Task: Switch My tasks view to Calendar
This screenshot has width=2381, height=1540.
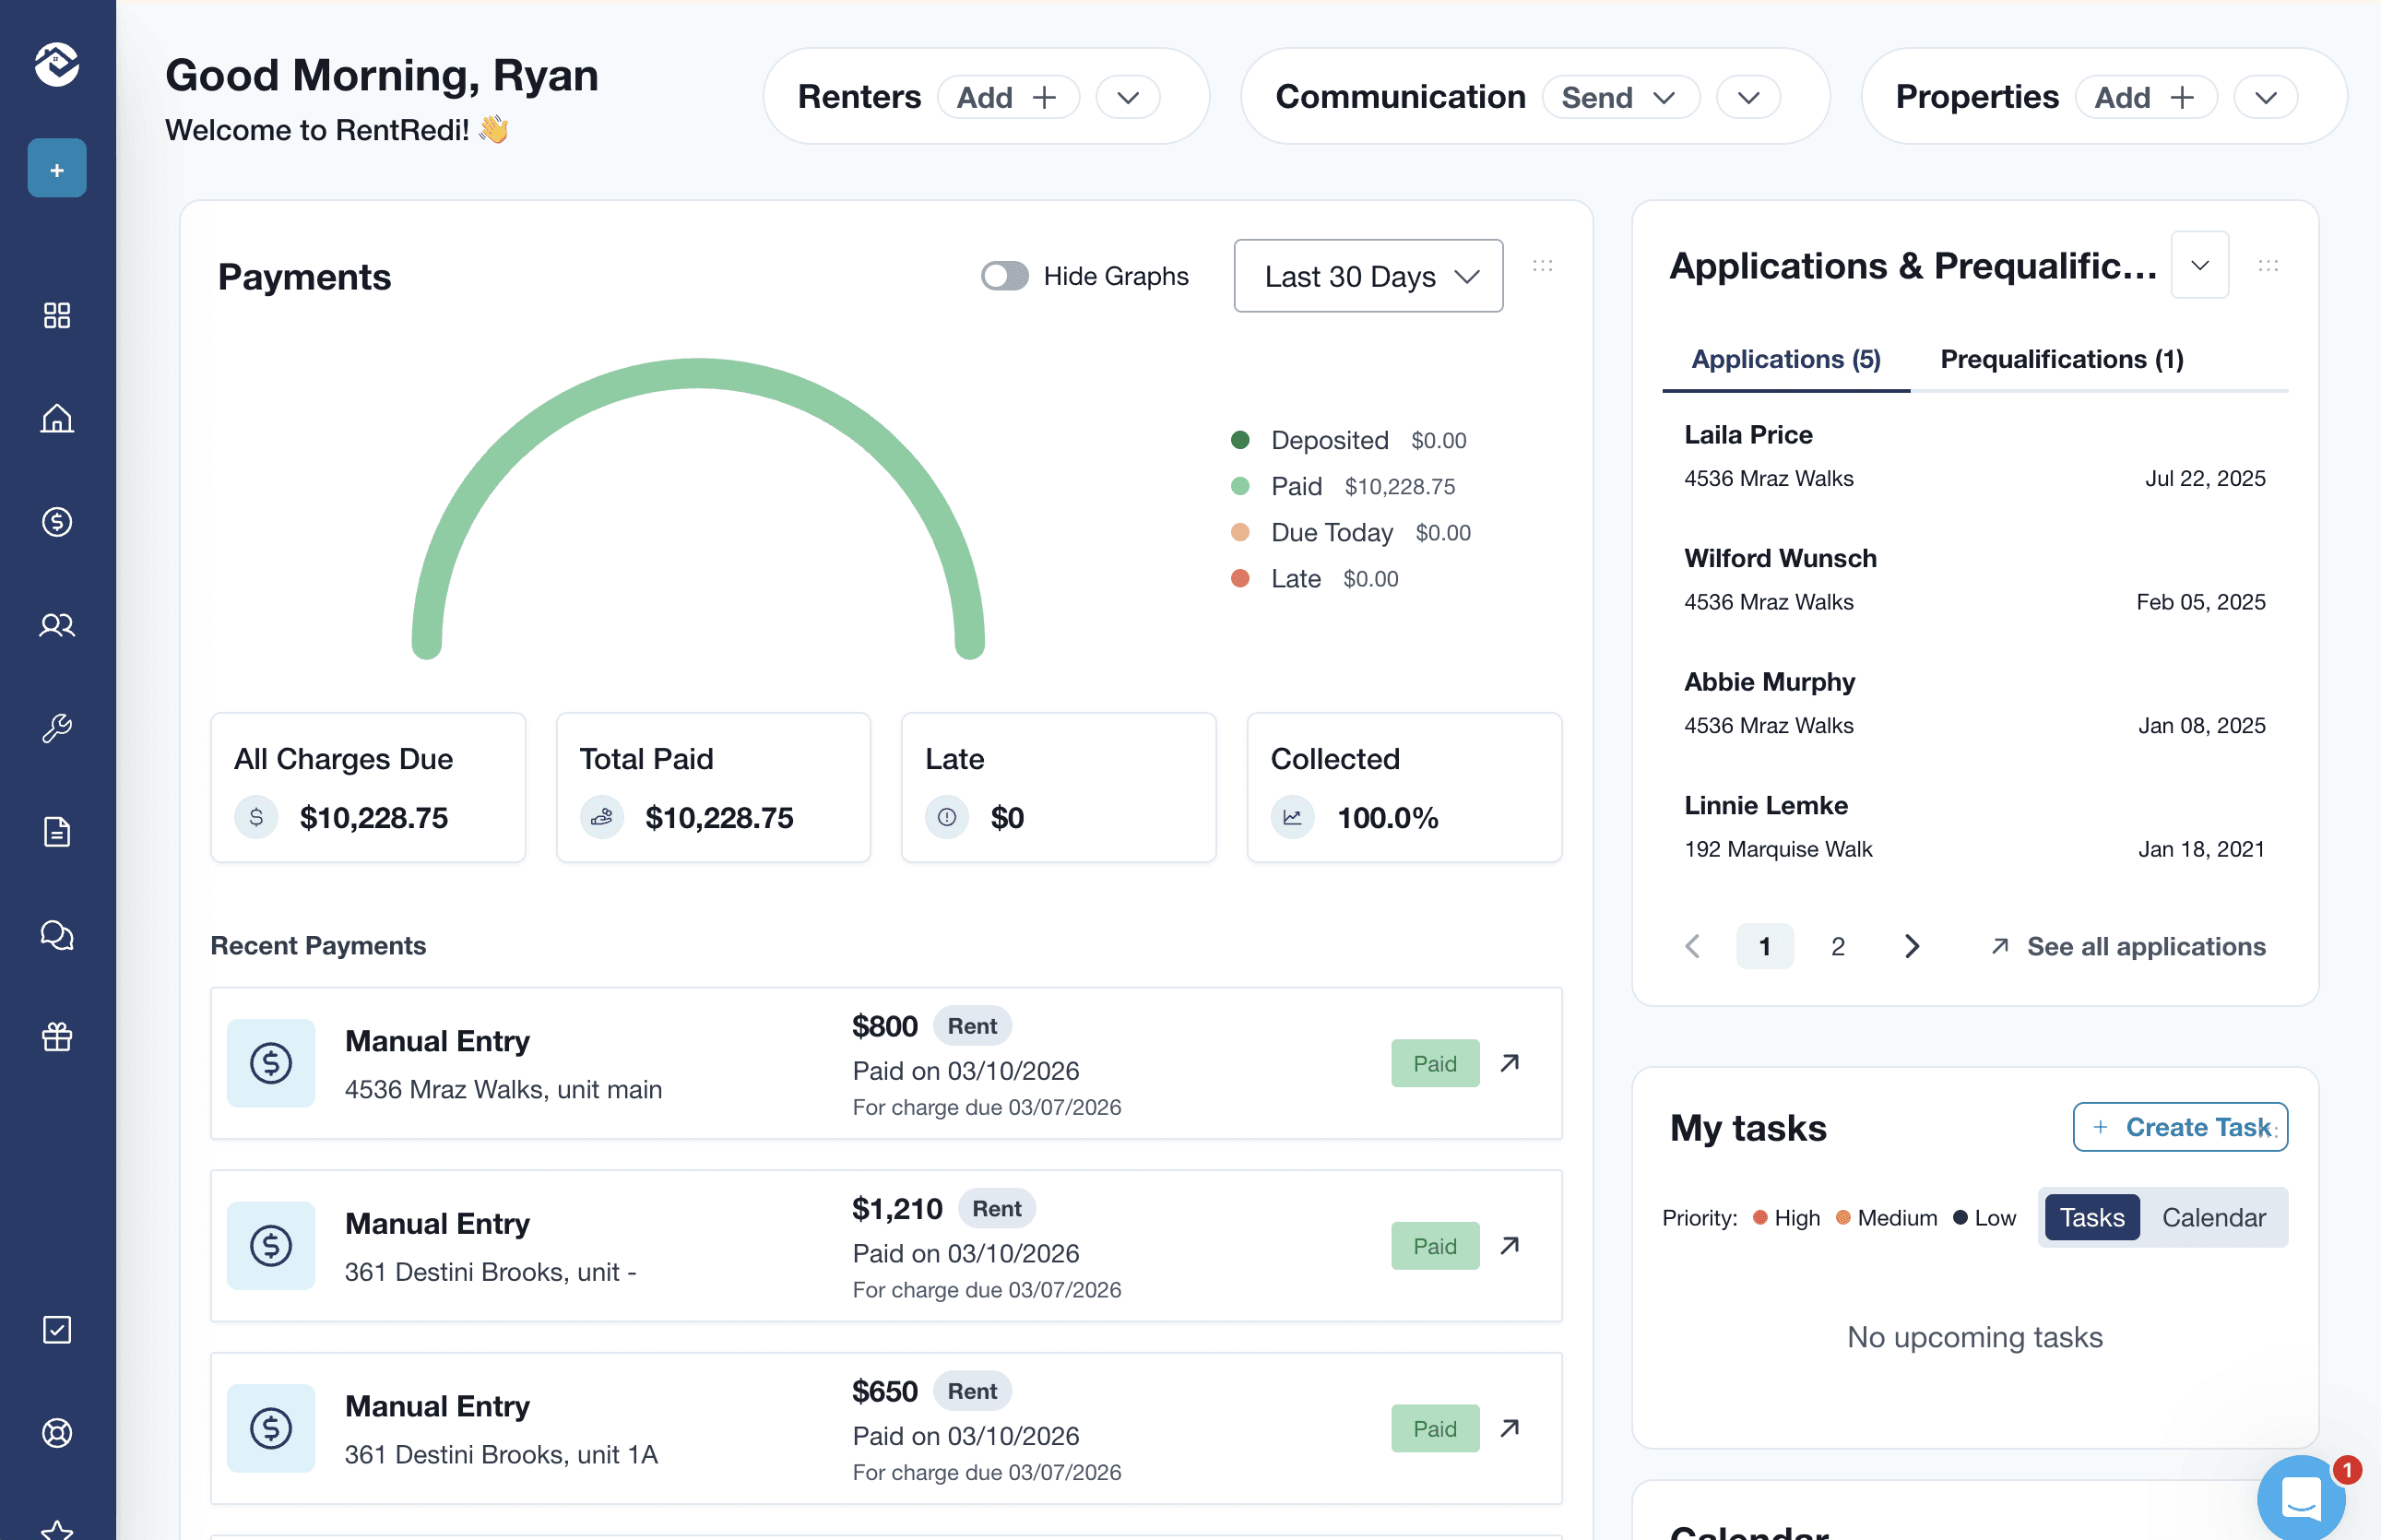Action: [x=2213, y=1217]
